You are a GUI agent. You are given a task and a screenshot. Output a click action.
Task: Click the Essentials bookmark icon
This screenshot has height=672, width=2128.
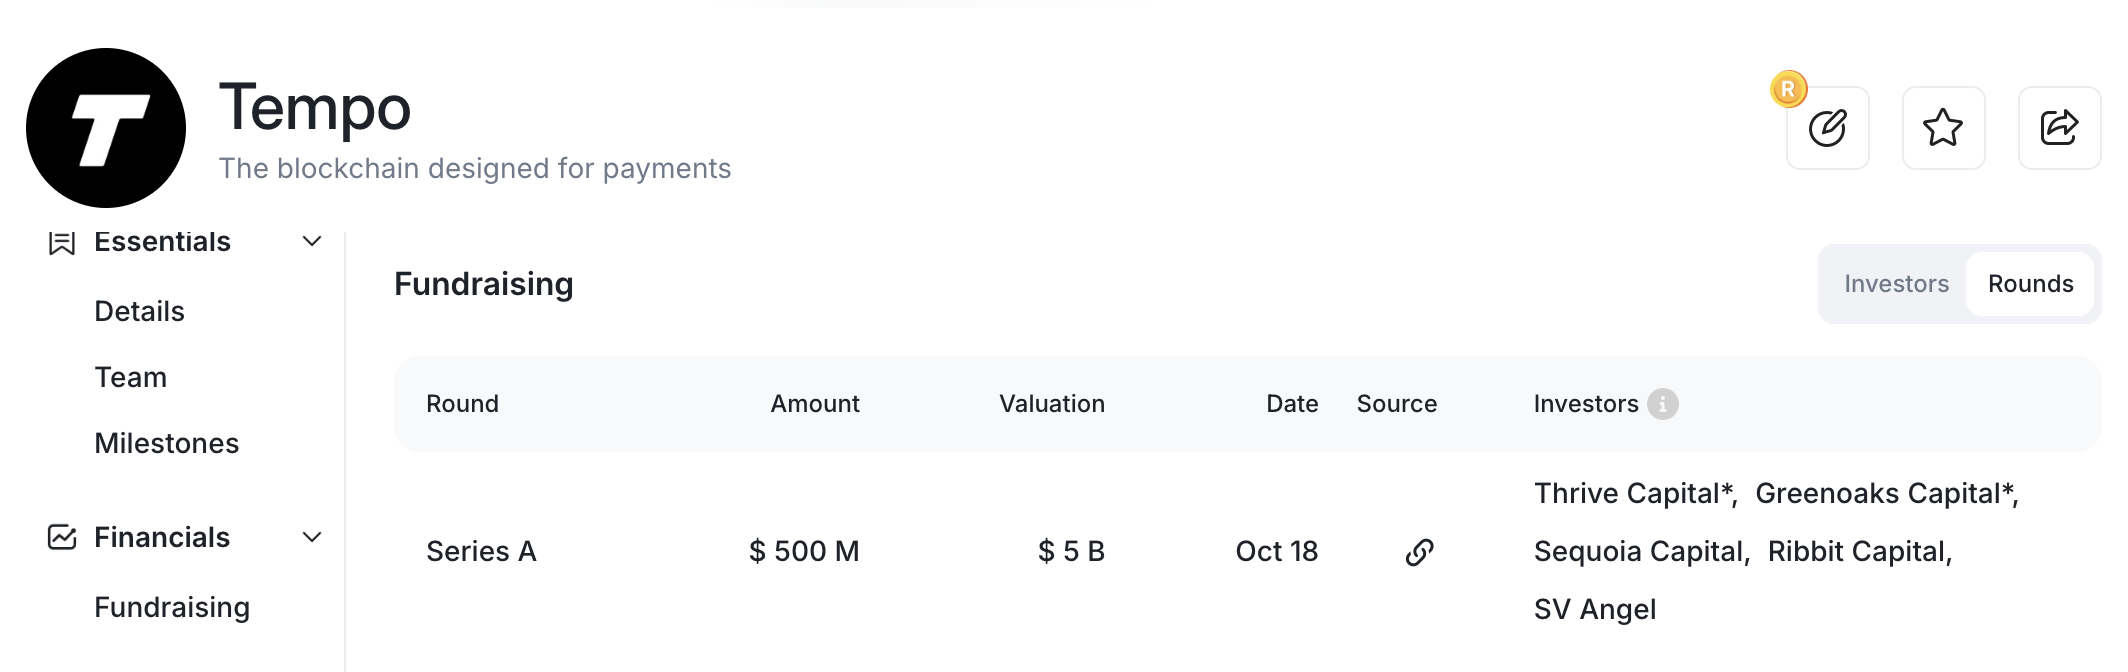62,243
